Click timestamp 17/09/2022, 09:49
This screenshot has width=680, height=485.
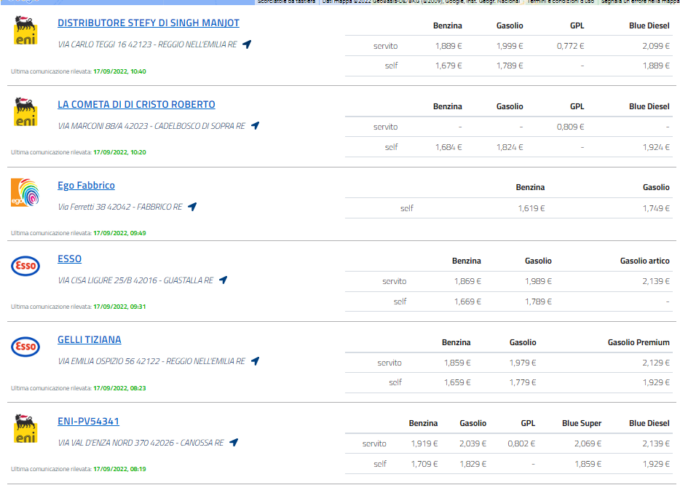pos(120,233)
